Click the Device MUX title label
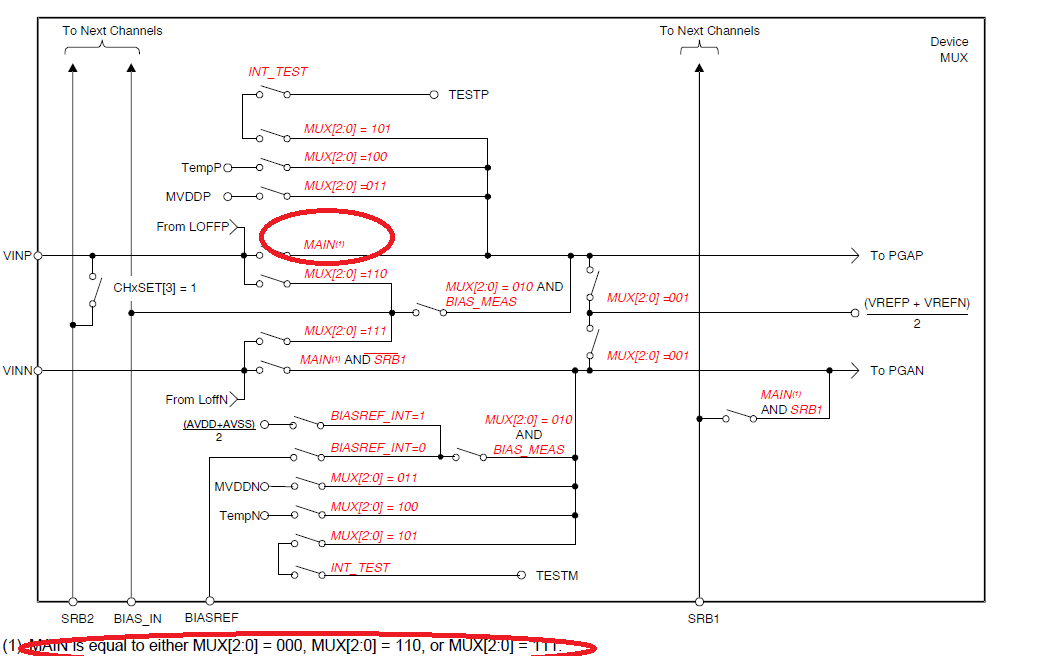This screenshot has height=656, width=1046. click(x=949, y=49)
